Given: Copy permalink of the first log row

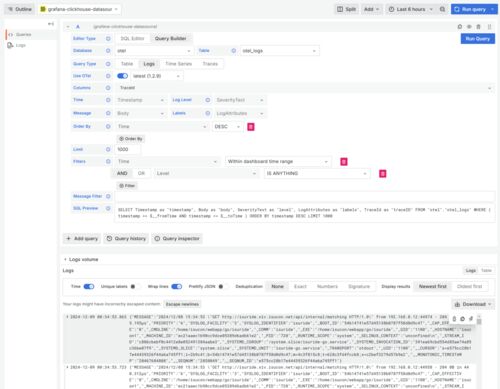Looking at the screenshot, I should coord(471,319).
